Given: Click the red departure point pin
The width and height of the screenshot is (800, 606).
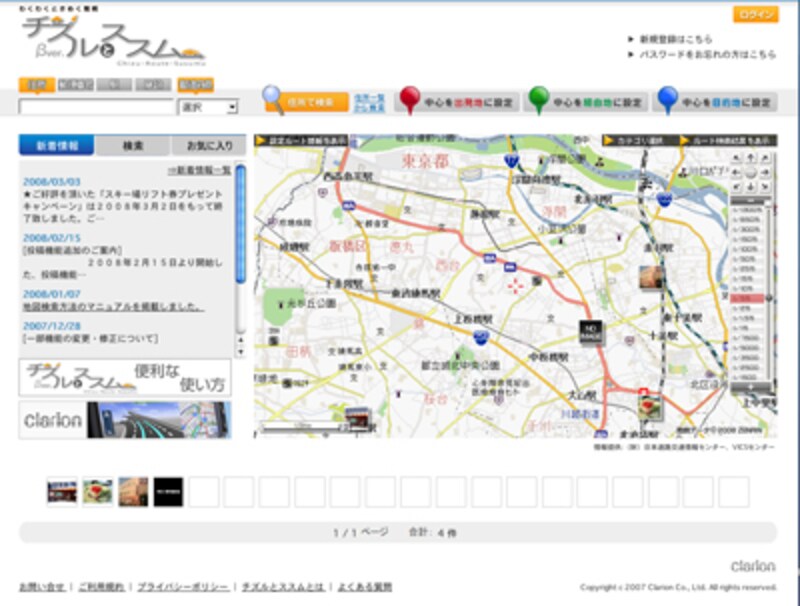Looking at the screenshot, I should pyautogui.click(x=409, y=100).
